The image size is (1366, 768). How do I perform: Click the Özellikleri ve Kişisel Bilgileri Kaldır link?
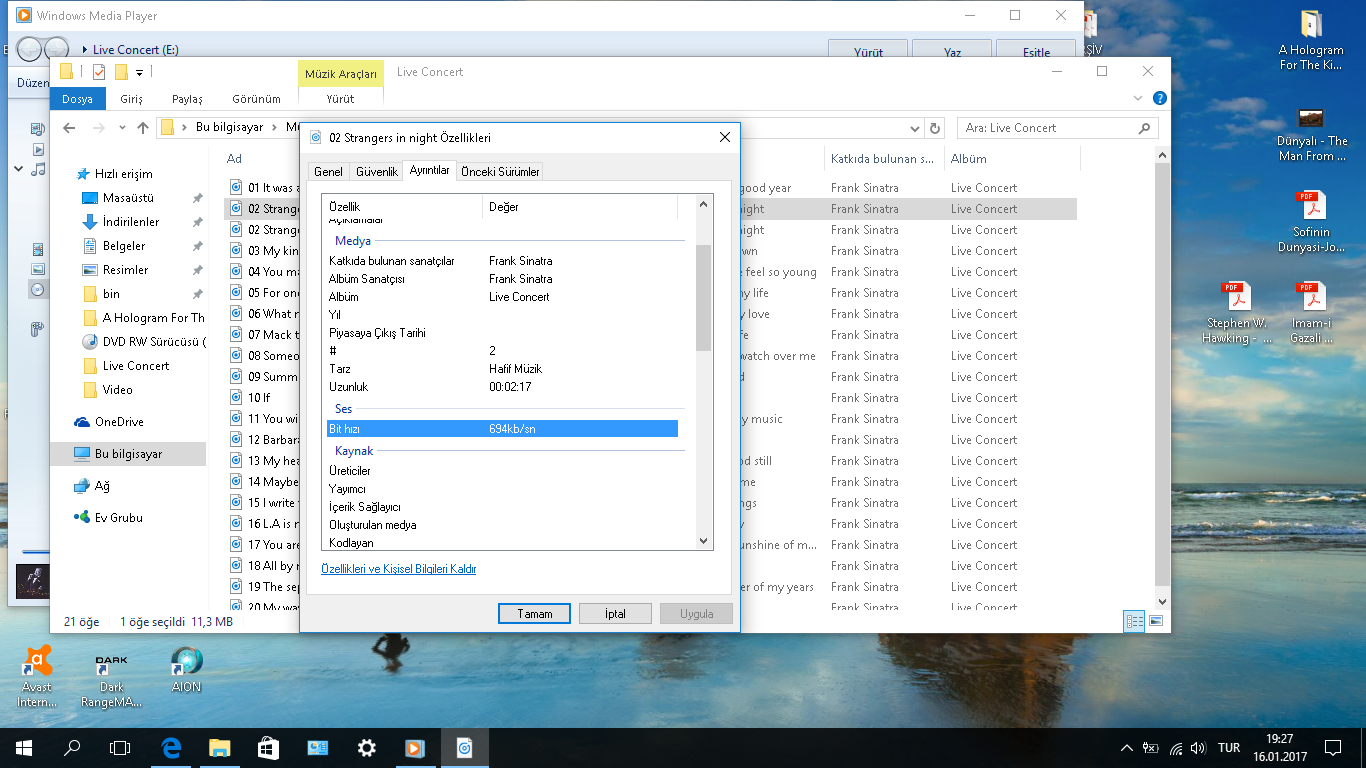point(398,569)
